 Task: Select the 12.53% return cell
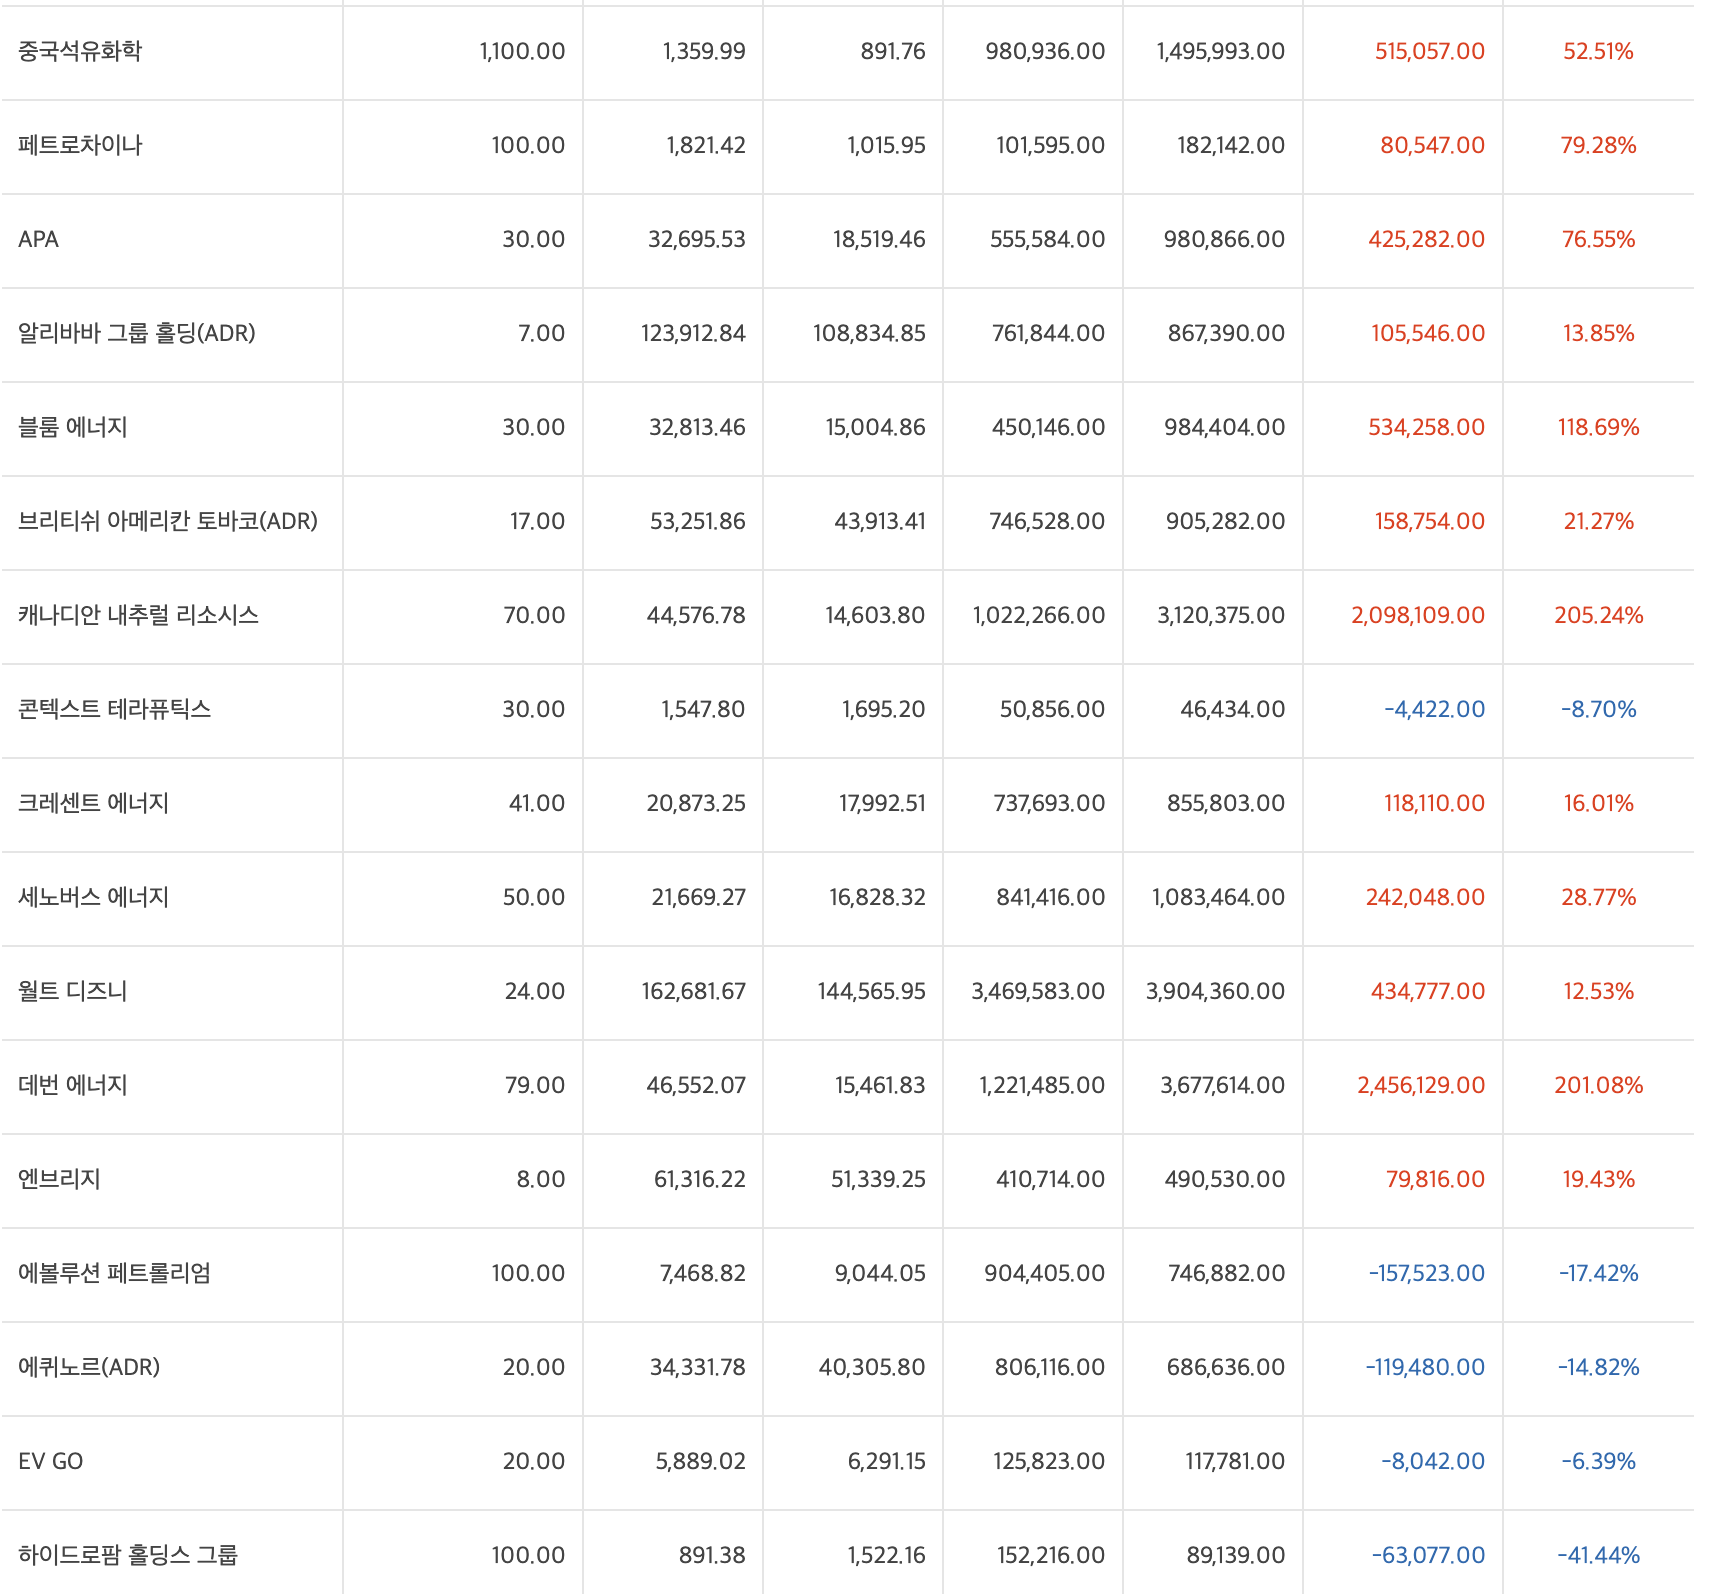click(1598, 991)
